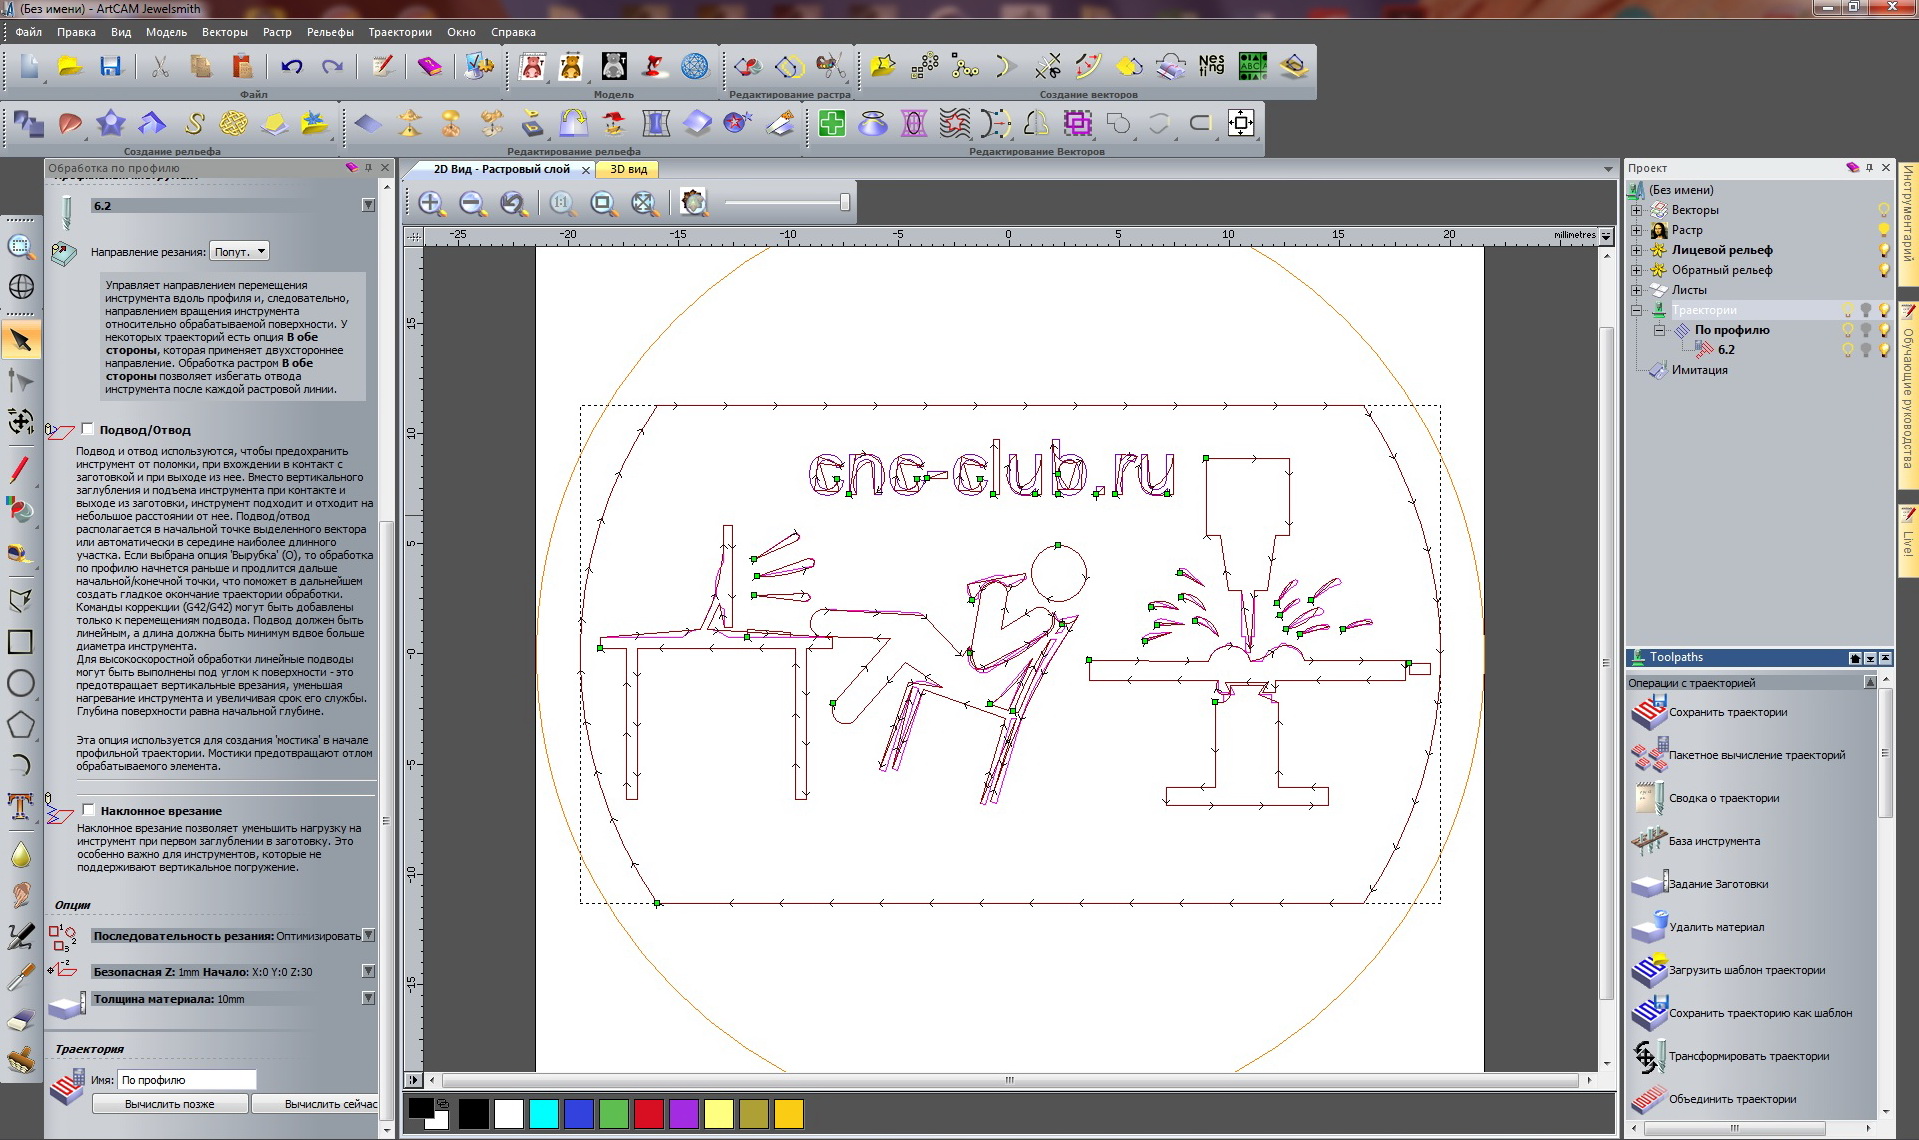Open Направление резания dropdown
This screenshot has width=1919, height=1140.
coord(239,252)
